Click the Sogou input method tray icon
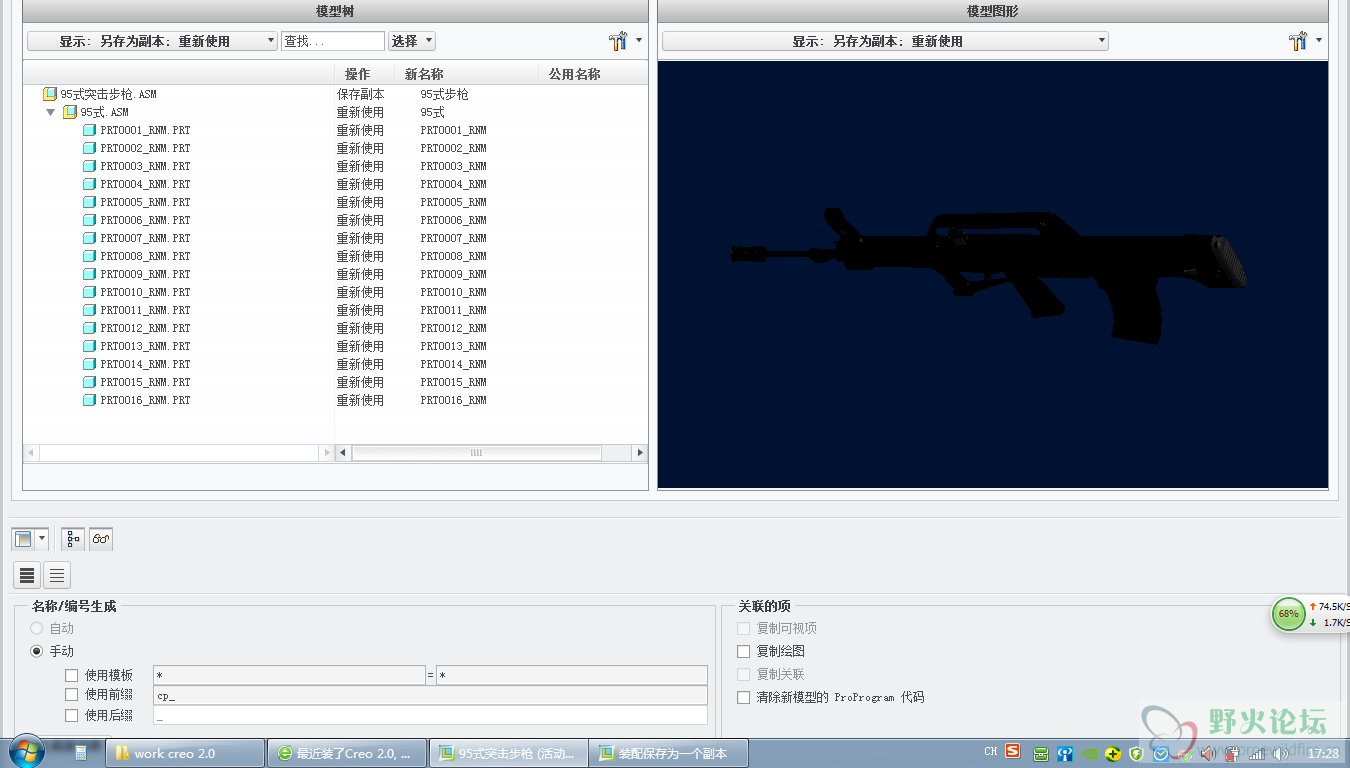The height and width of the screenshot is (768, 1350). point(1013,752)
